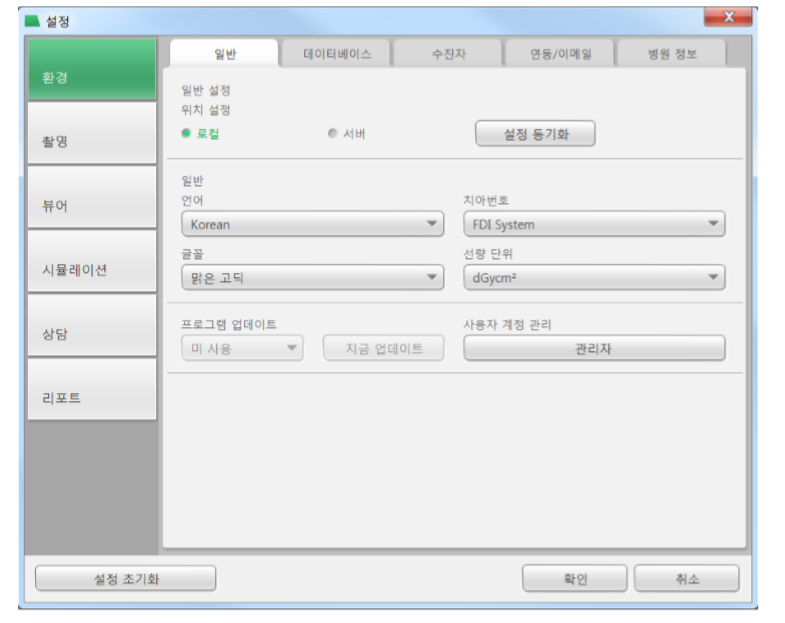Click the 언어 label

pyautogui.click(x=192, y=200)
